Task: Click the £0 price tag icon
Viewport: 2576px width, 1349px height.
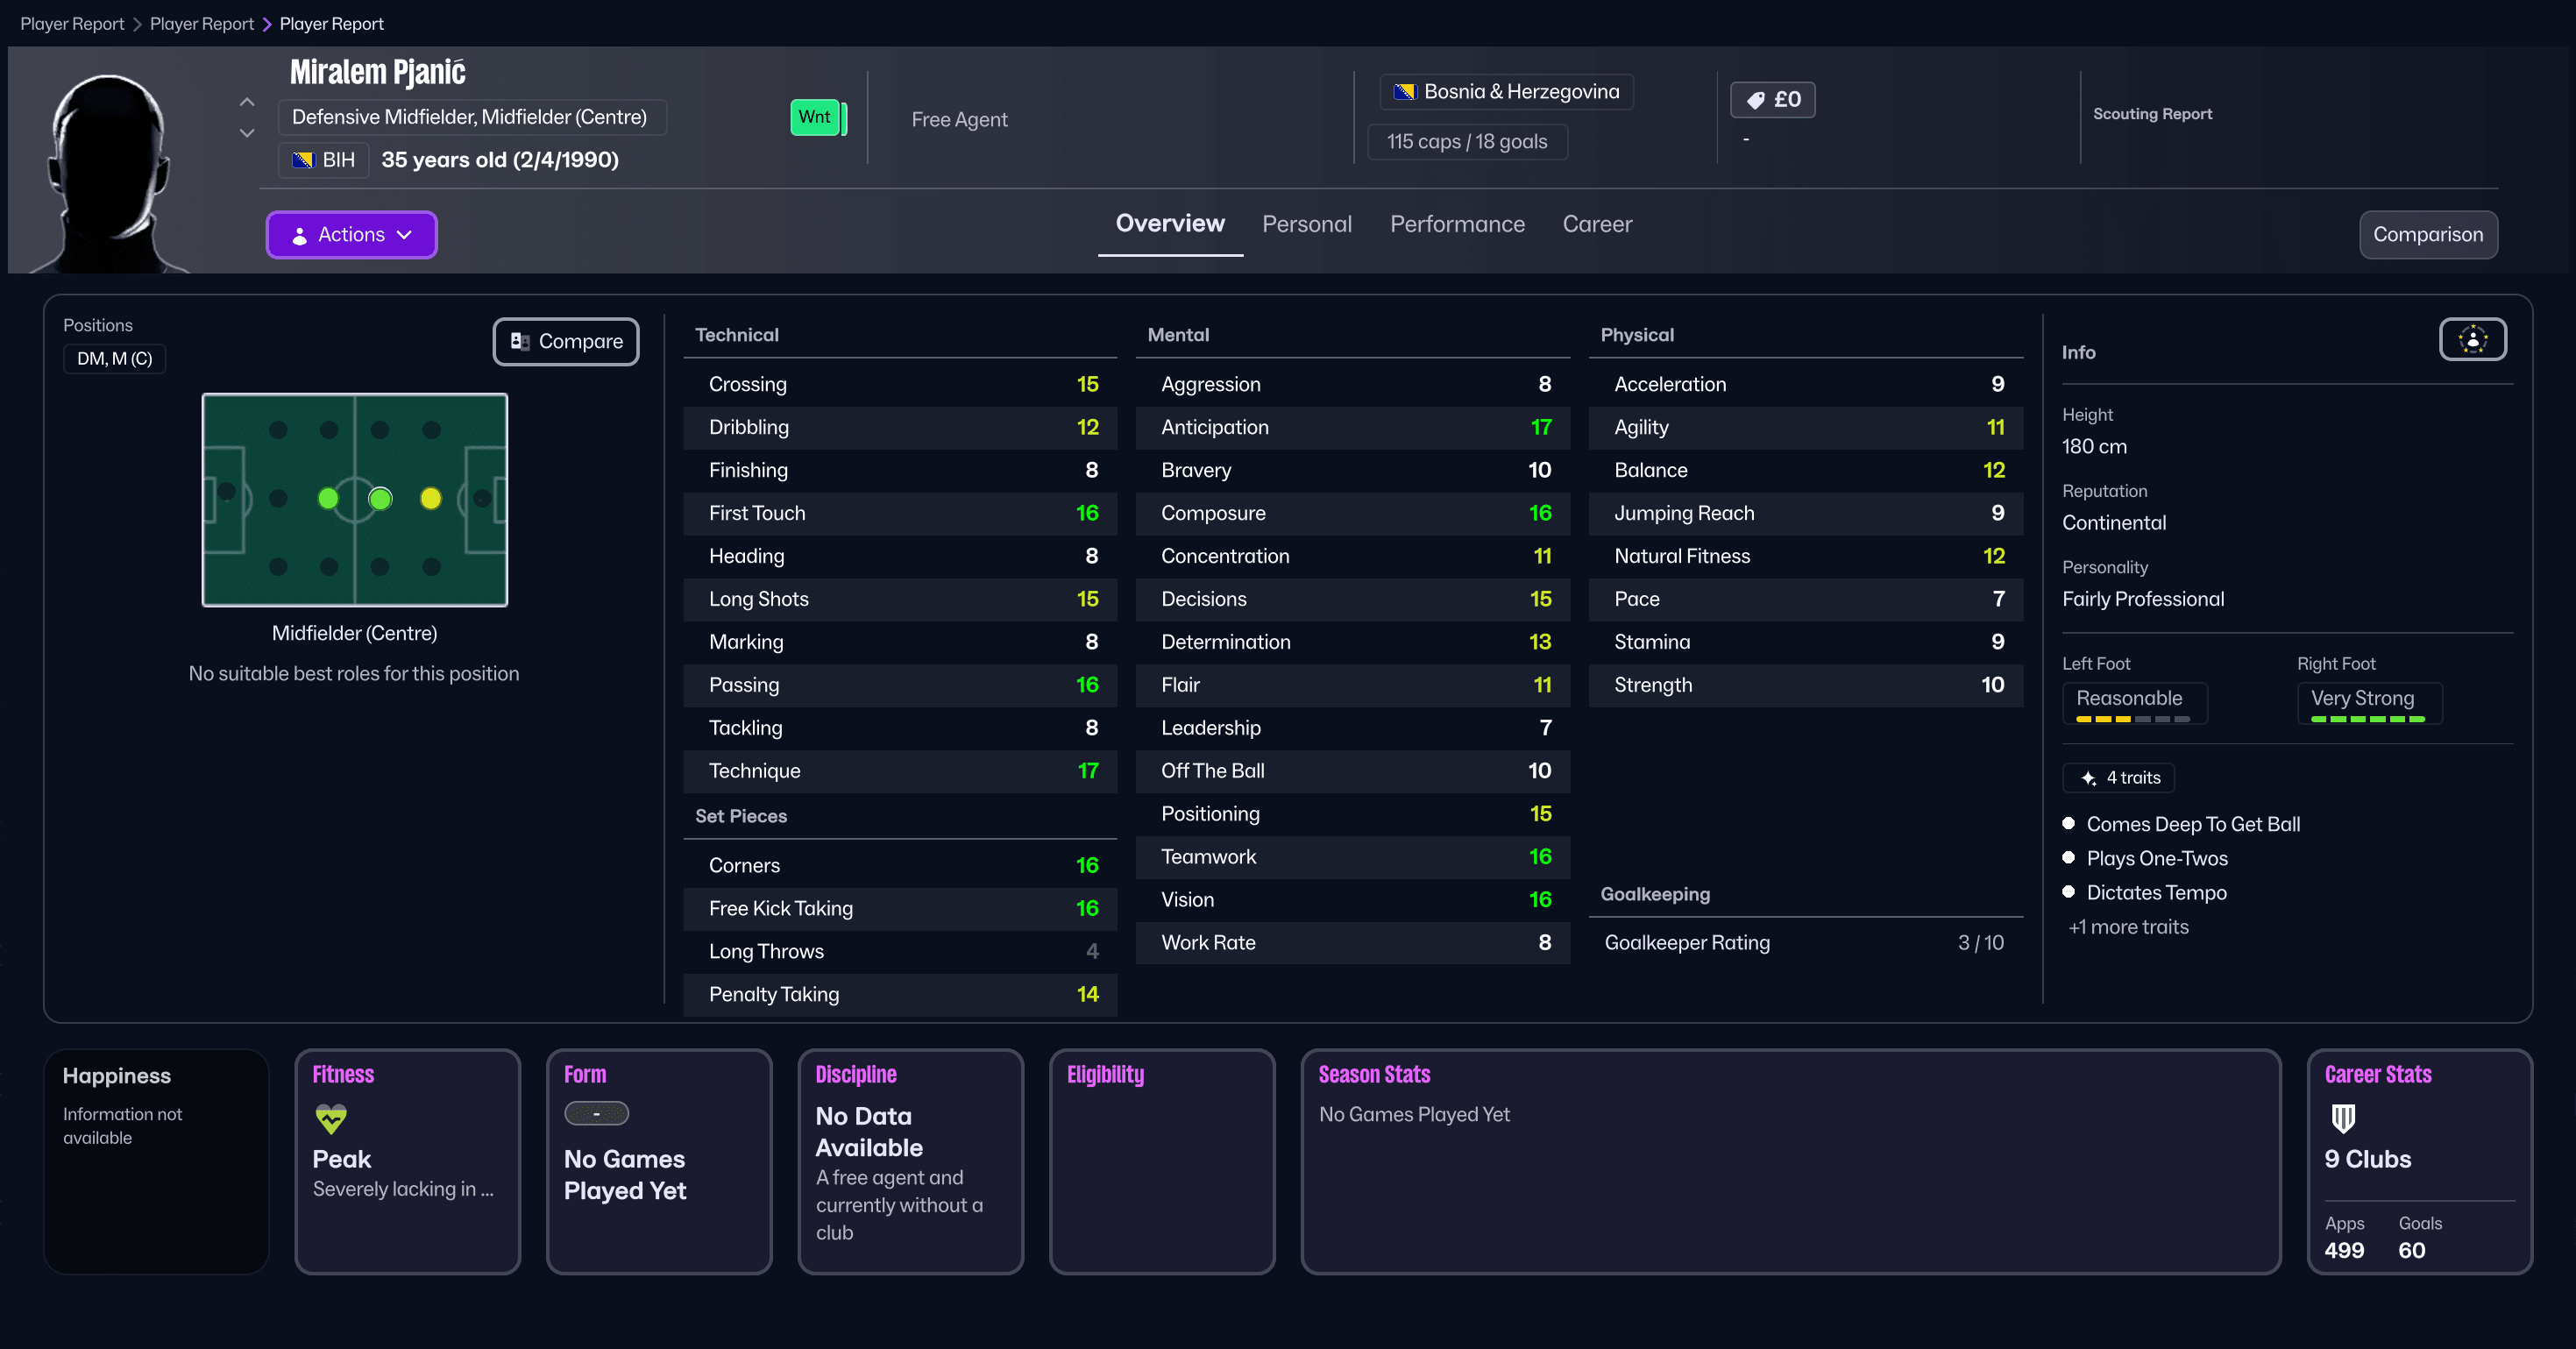Action: pos(1757,99)
